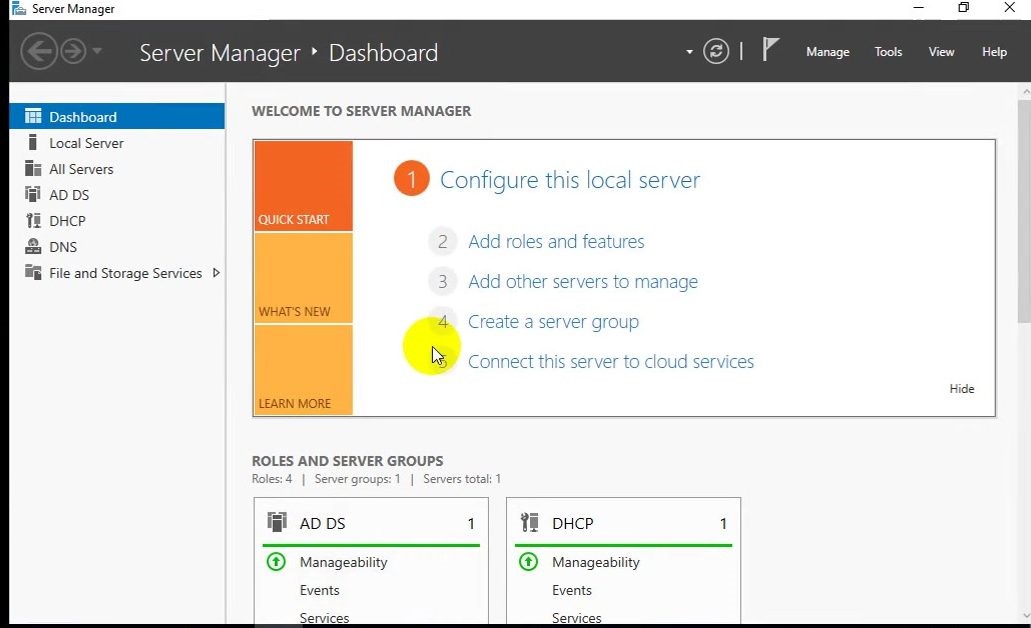Open the AD DS tile title
The height and width of the screenshot is (628, 1031).
coord(322,523)
